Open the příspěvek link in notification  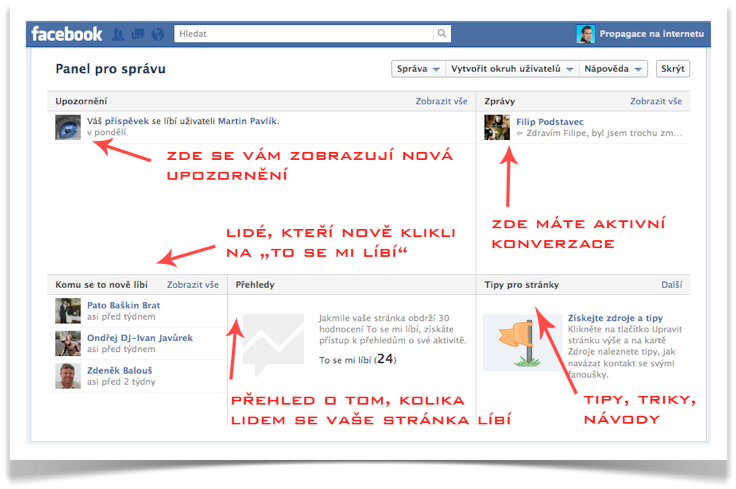pyautogui.click(x=126, y=121)
